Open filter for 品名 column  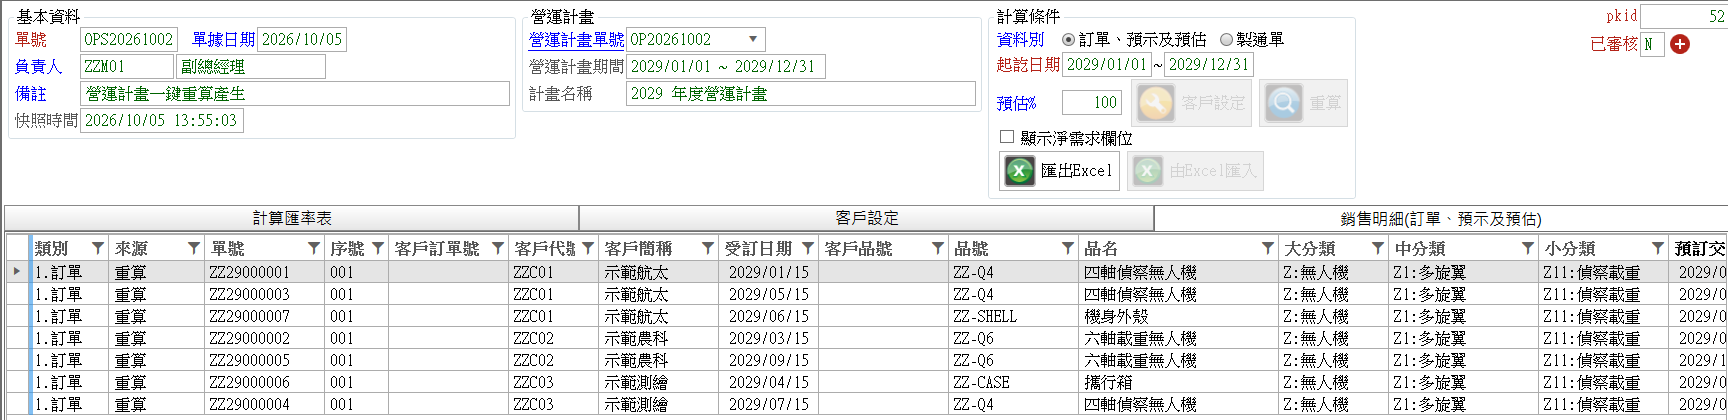[1268, 248]
